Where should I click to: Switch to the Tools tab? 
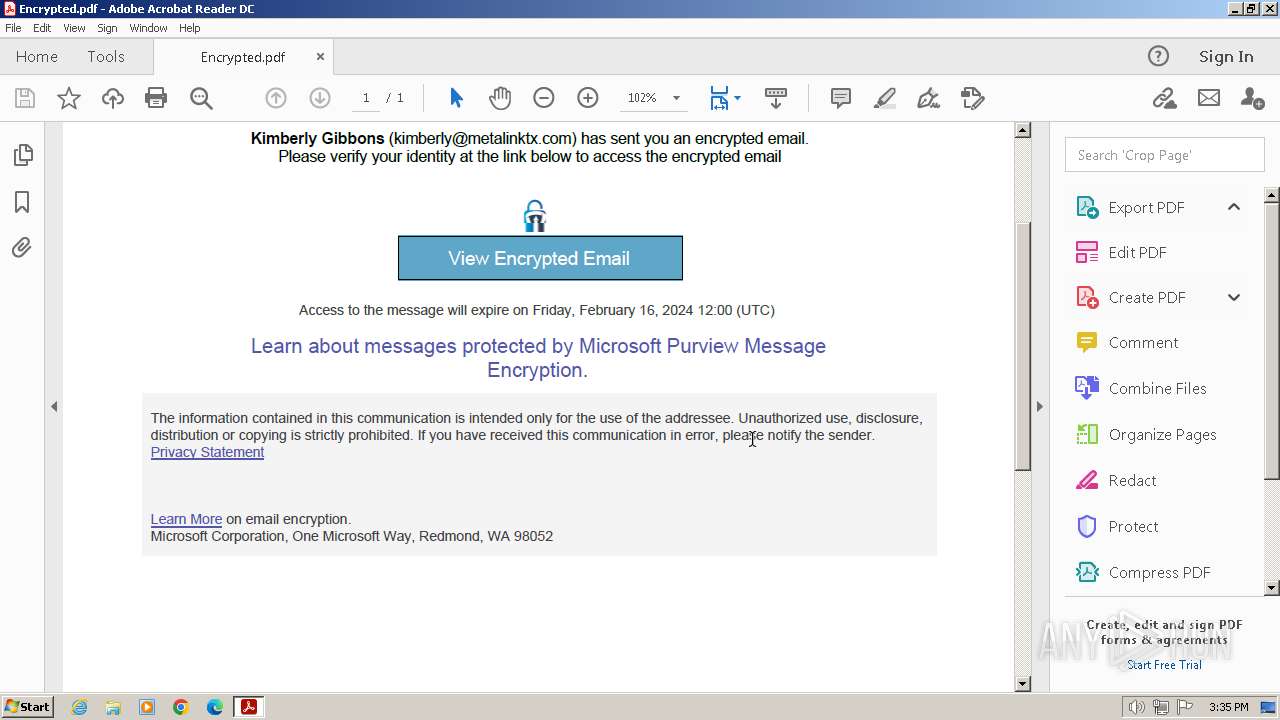pos(106,56)
